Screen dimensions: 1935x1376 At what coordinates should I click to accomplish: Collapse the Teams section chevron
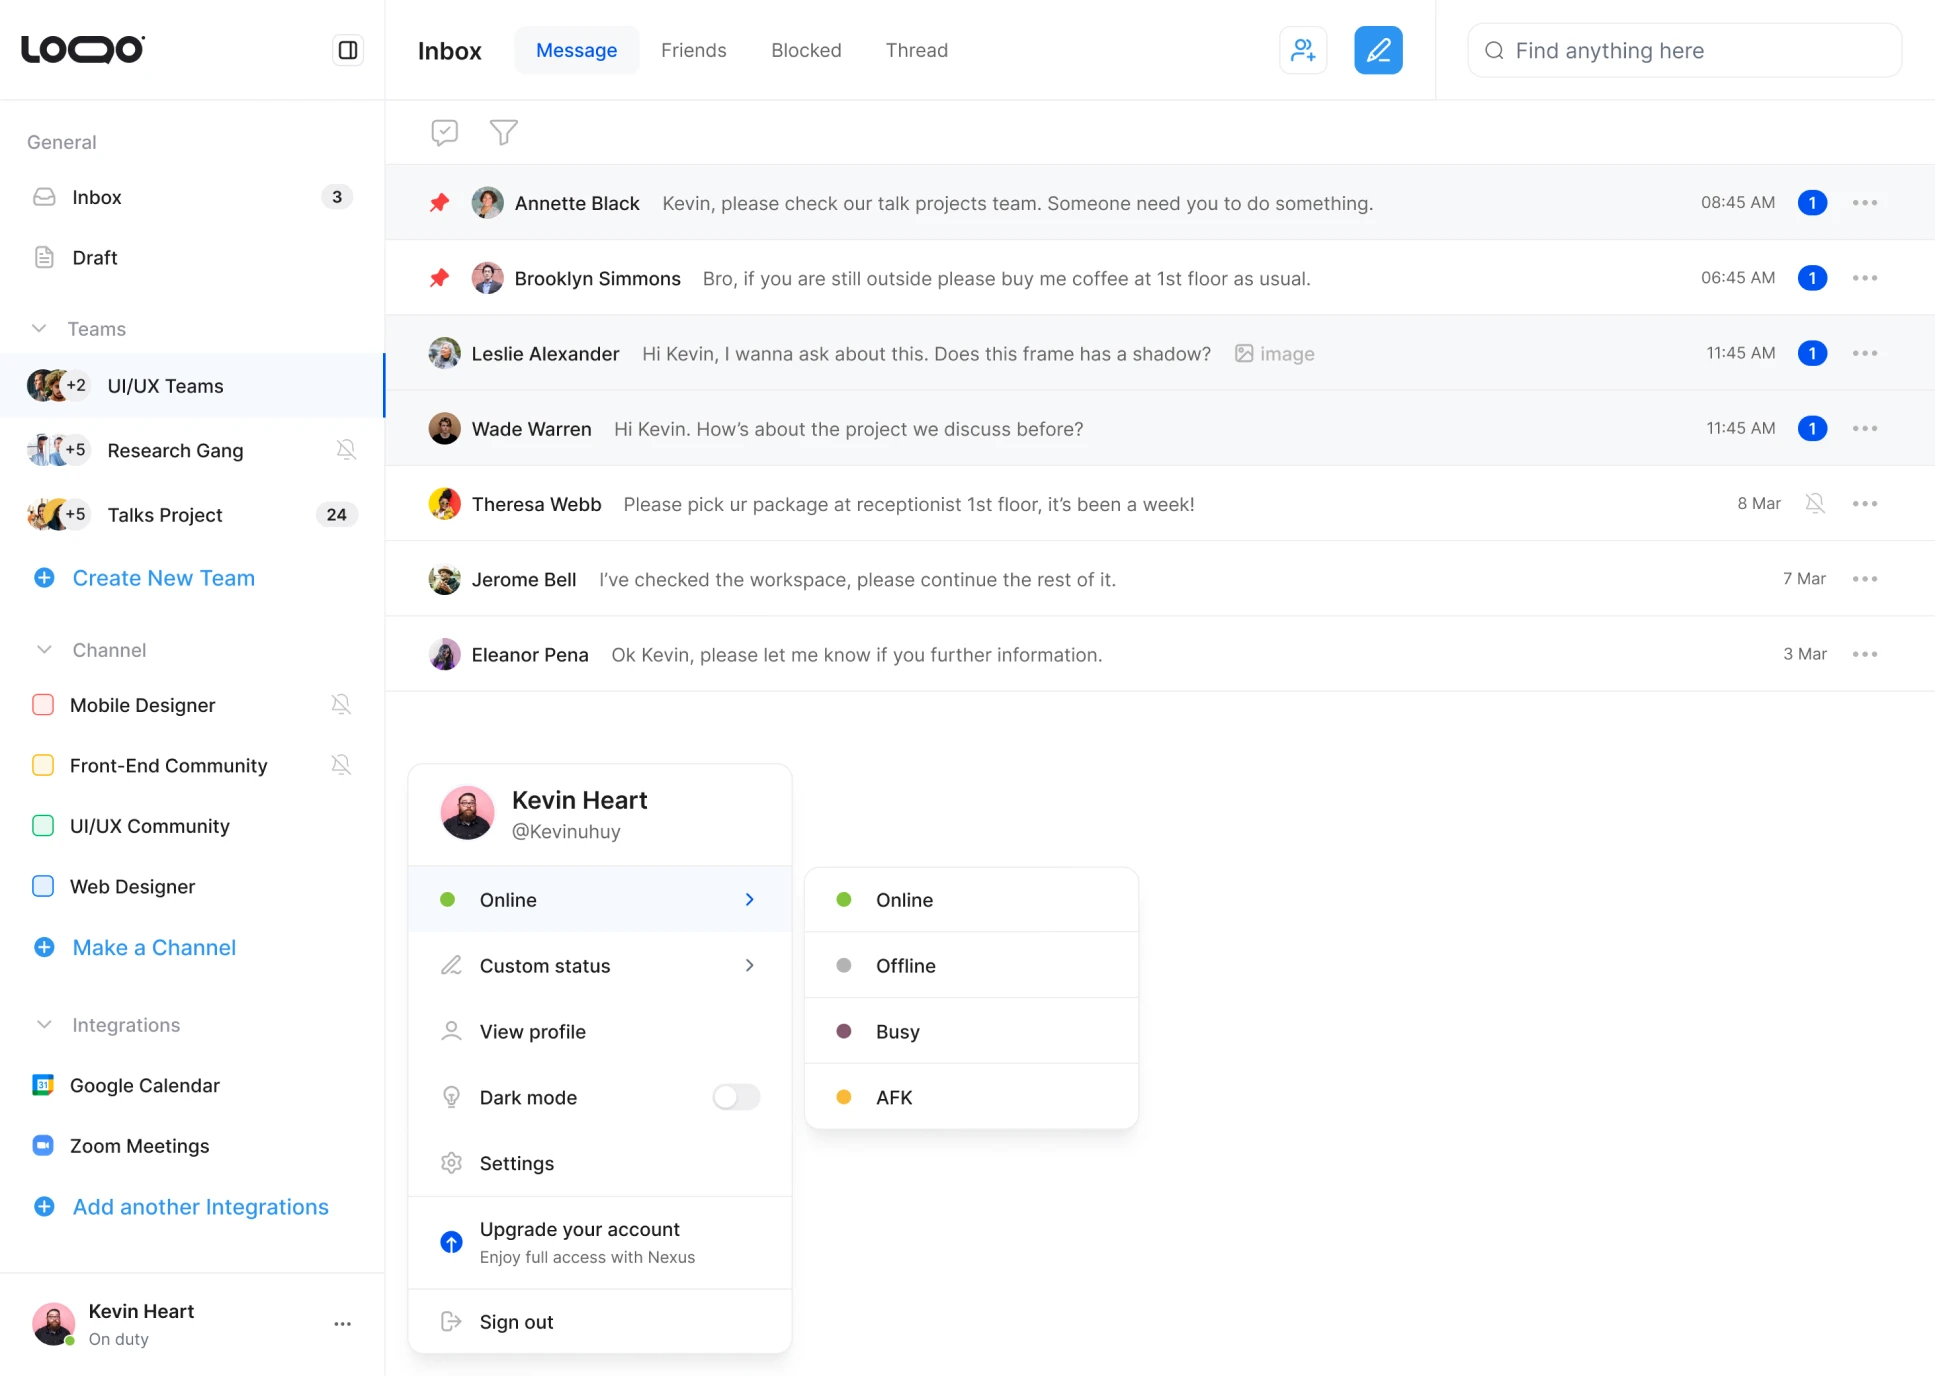click(40, 329)
